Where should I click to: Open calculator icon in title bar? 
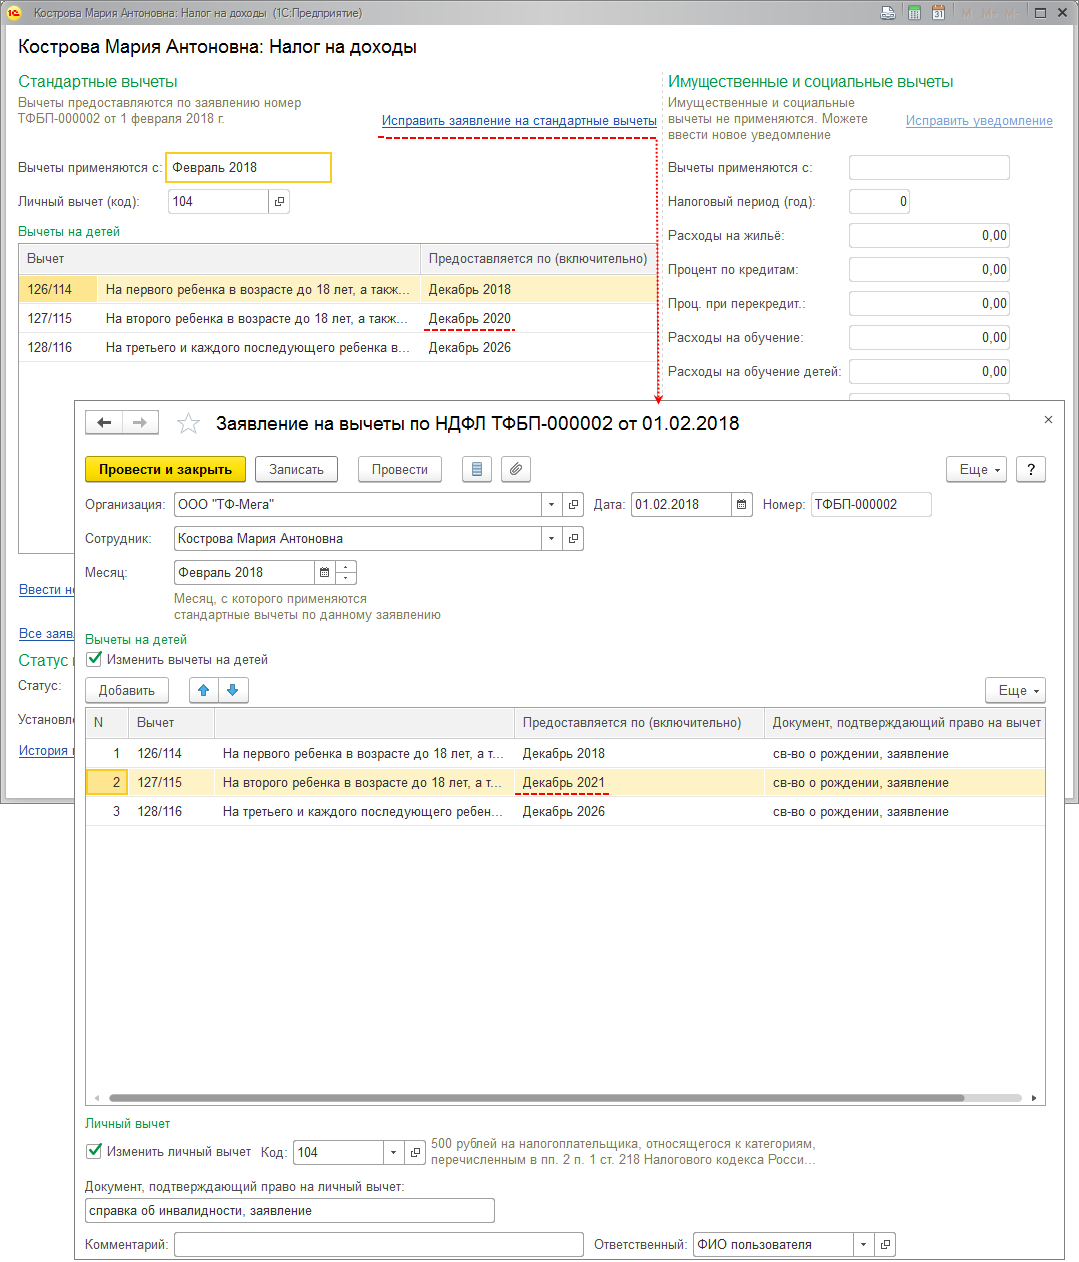click(914, 13)
